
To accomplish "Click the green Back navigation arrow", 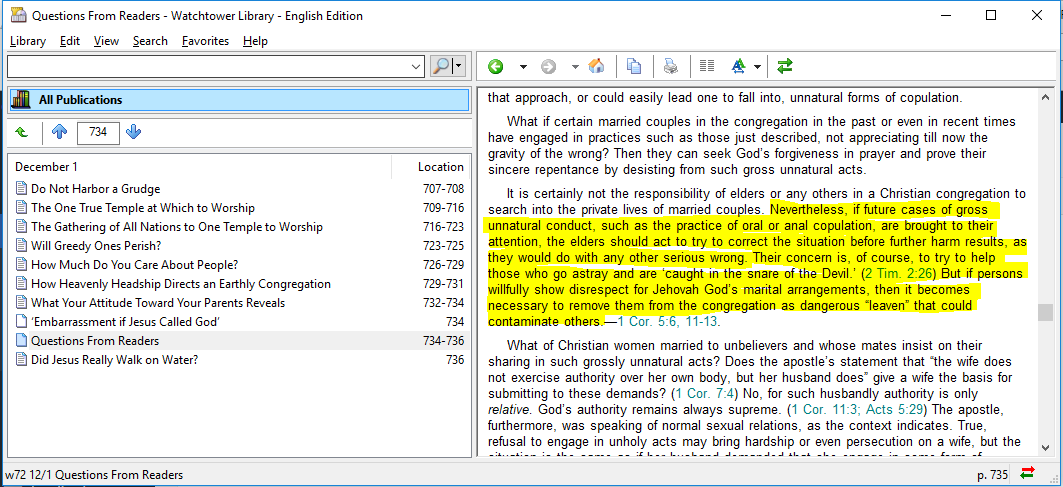I will click(x=496, y=67).
